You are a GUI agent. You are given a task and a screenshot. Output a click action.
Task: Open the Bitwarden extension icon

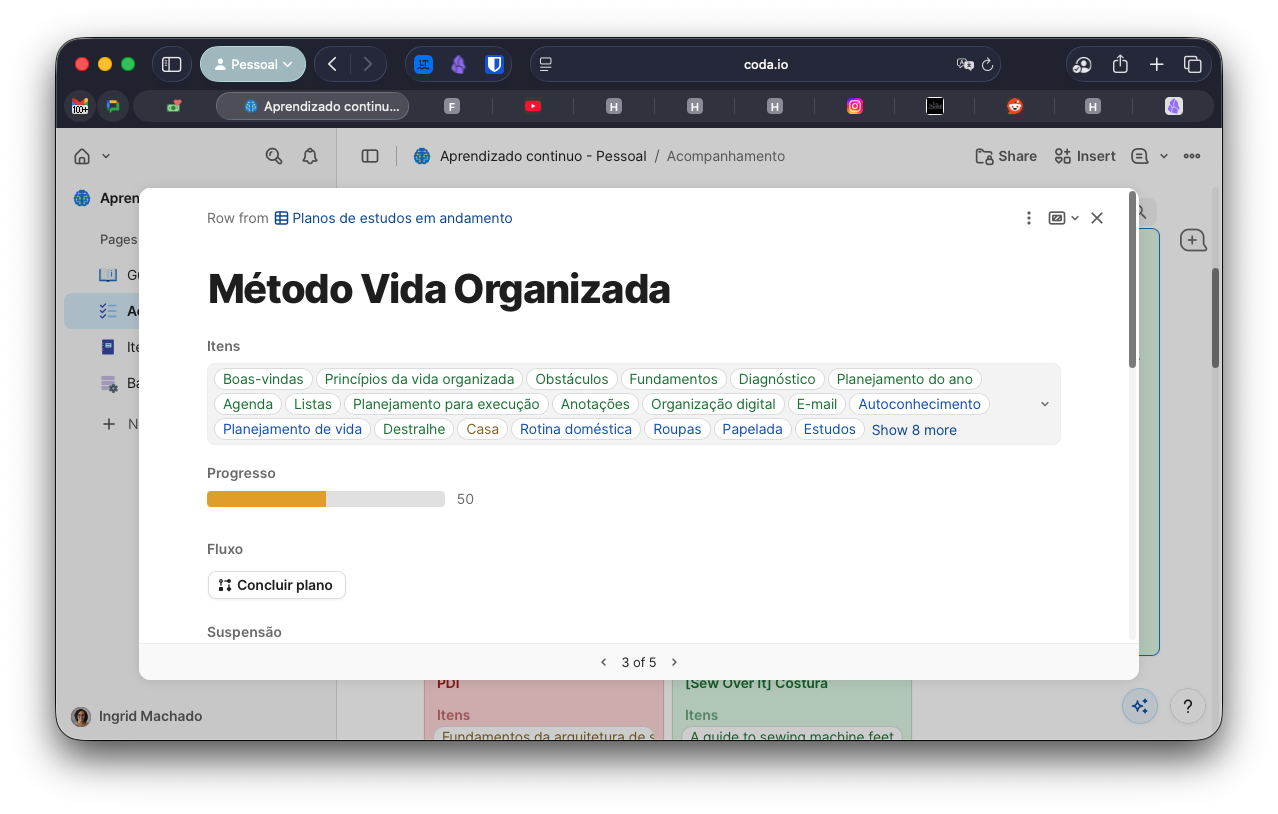(493, 64)
